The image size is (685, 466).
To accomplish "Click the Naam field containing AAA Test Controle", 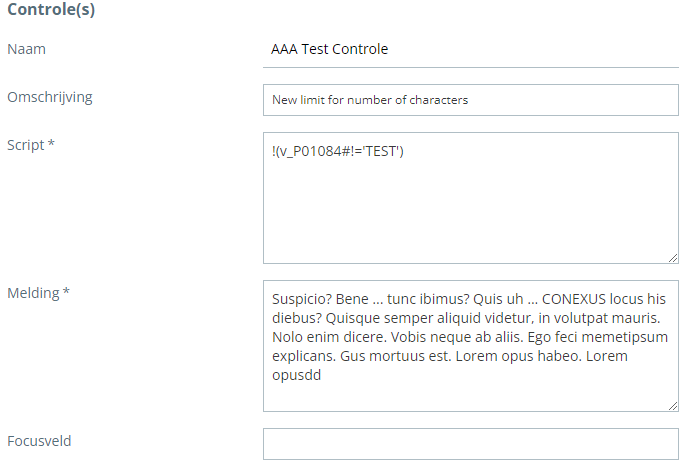I will coord(469,49).
